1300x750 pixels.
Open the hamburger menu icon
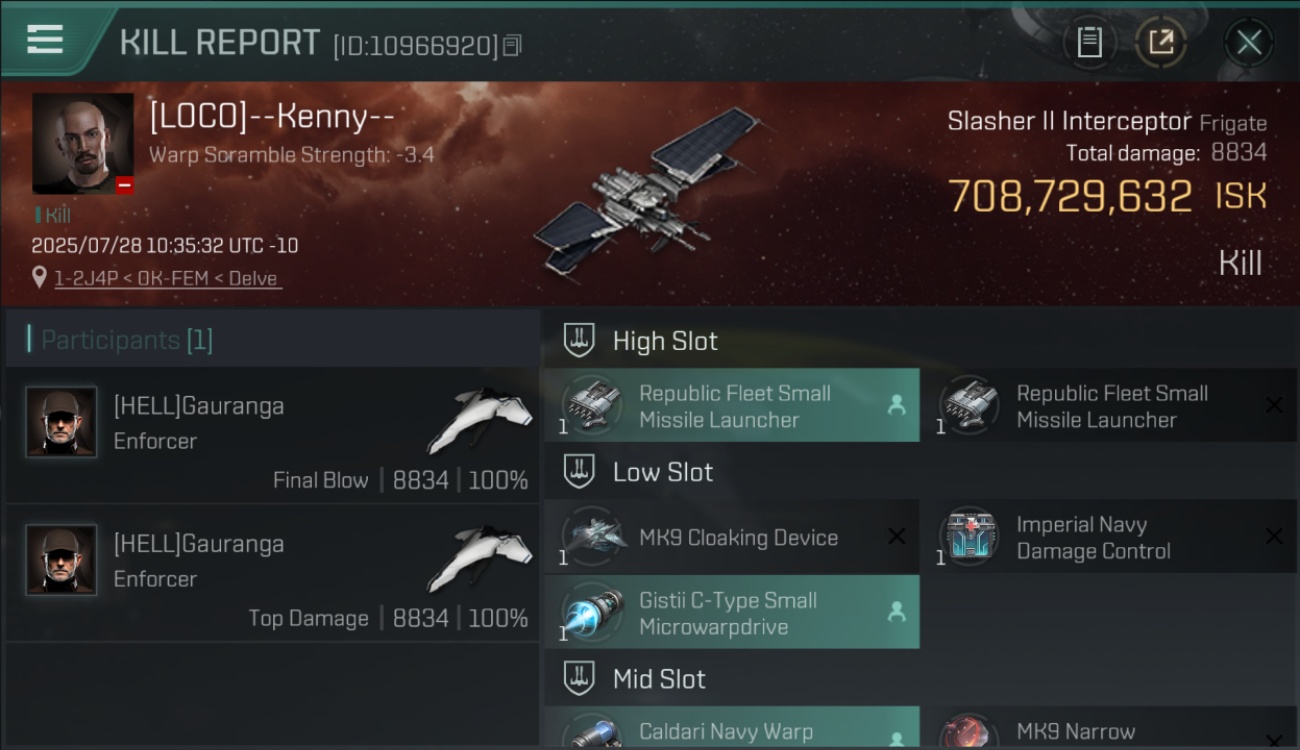point(45,40)
